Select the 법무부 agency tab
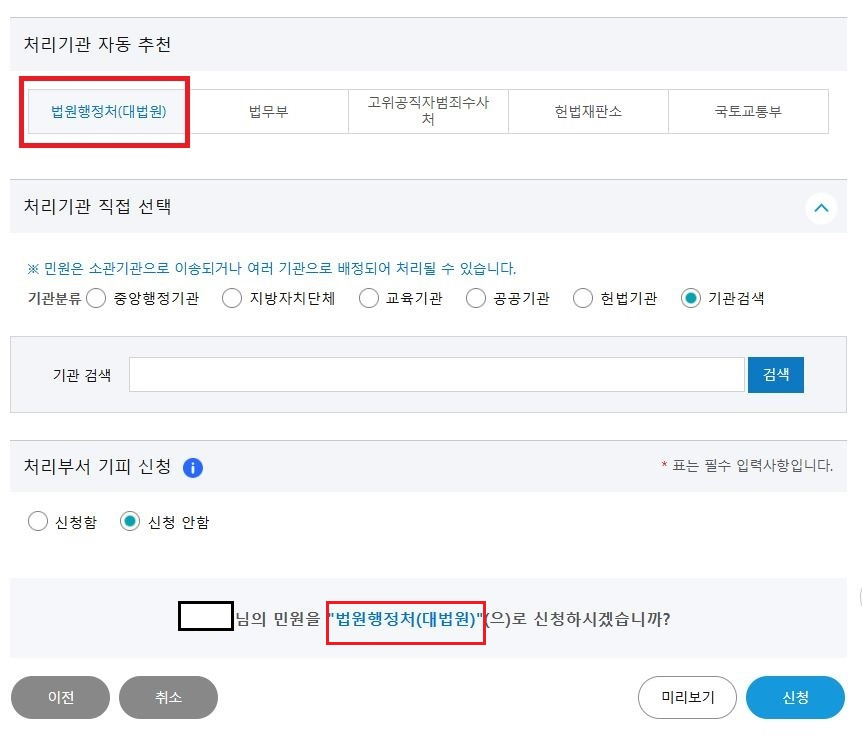Image resolution: width=862 pixels, height=752 pixels. point(268,111)
